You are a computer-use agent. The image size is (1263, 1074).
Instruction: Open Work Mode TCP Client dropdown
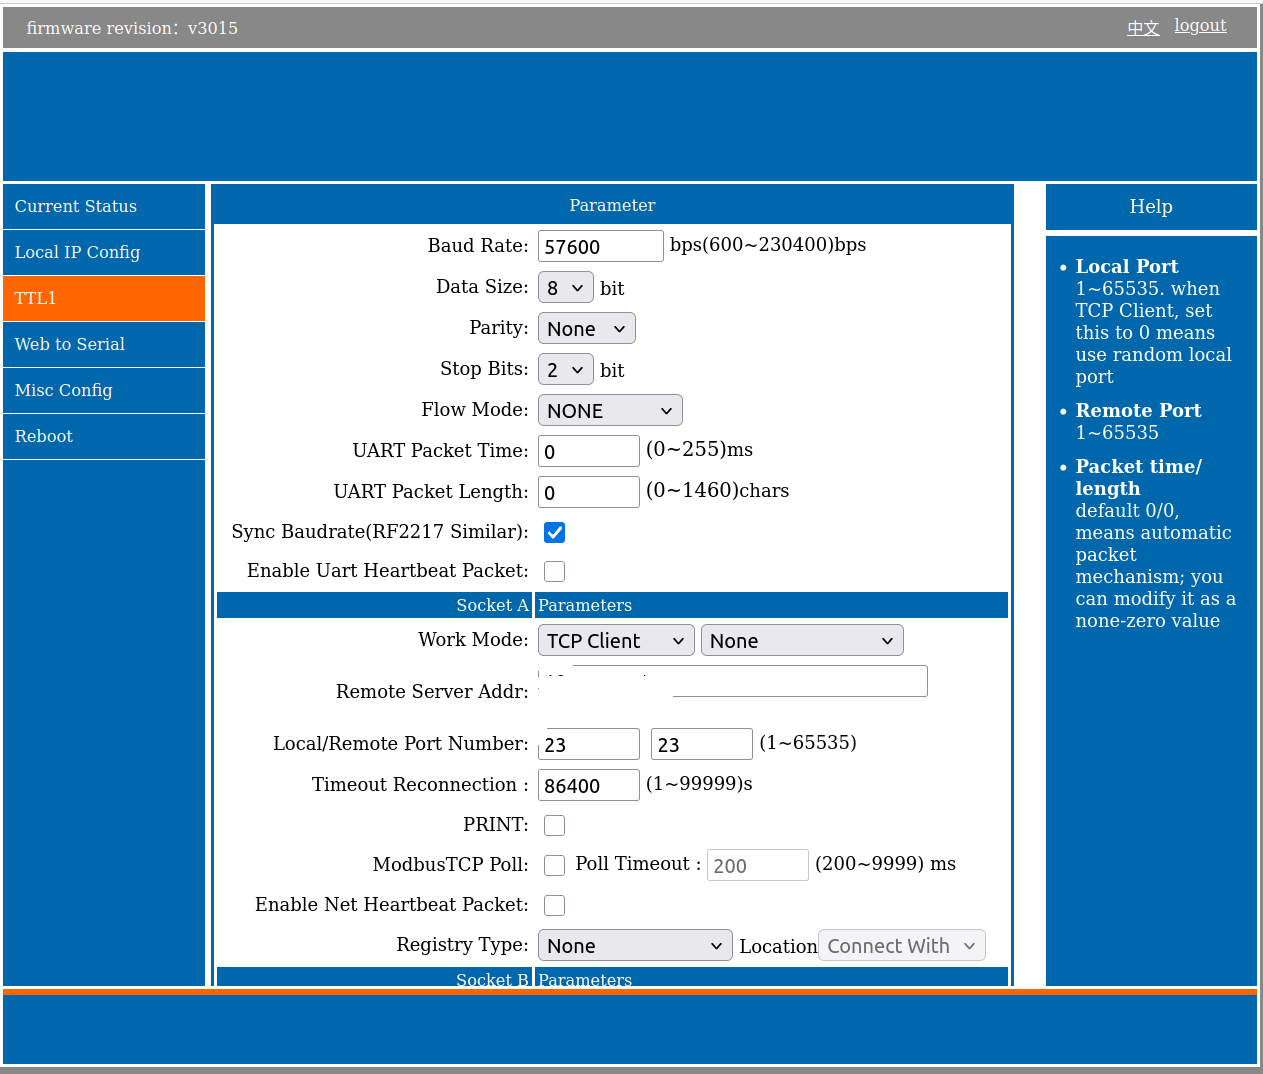point(616,641)
